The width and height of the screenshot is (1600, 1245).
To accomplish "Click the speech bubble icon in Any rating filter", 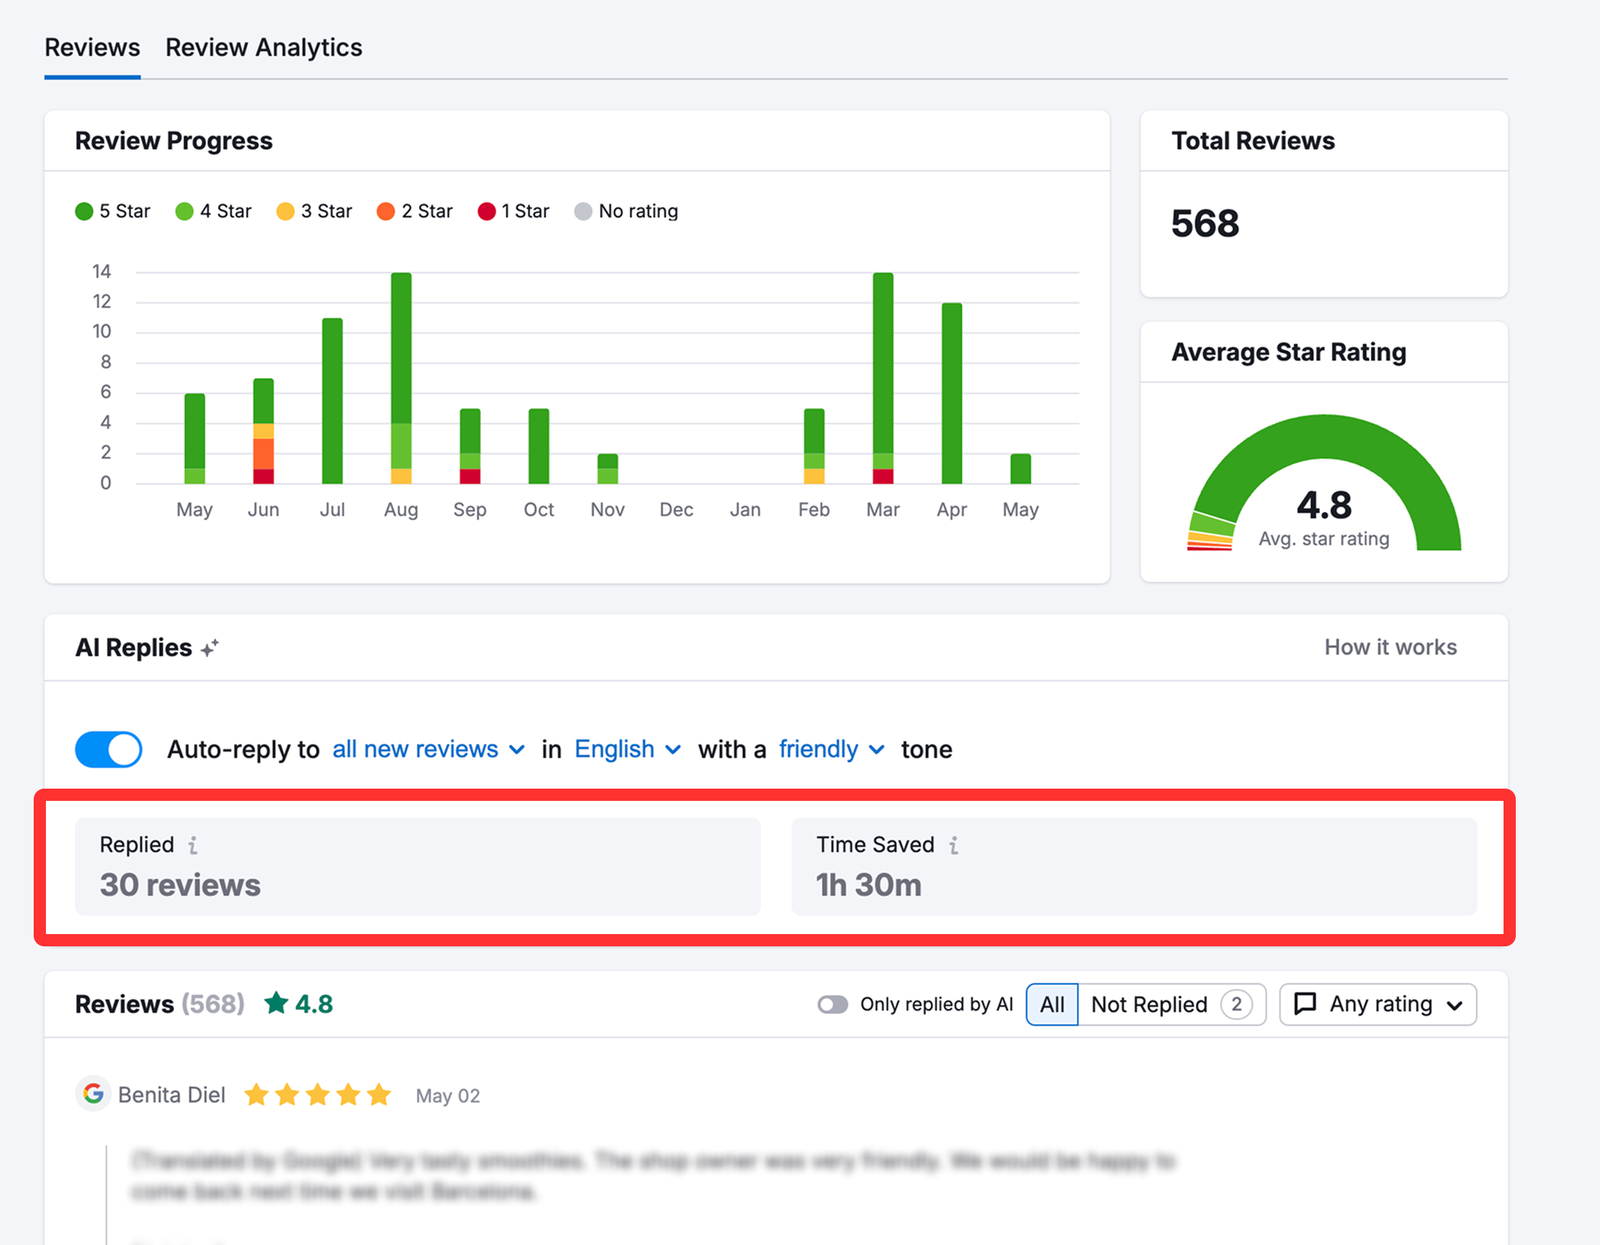I will (x=1306, y=1004).
